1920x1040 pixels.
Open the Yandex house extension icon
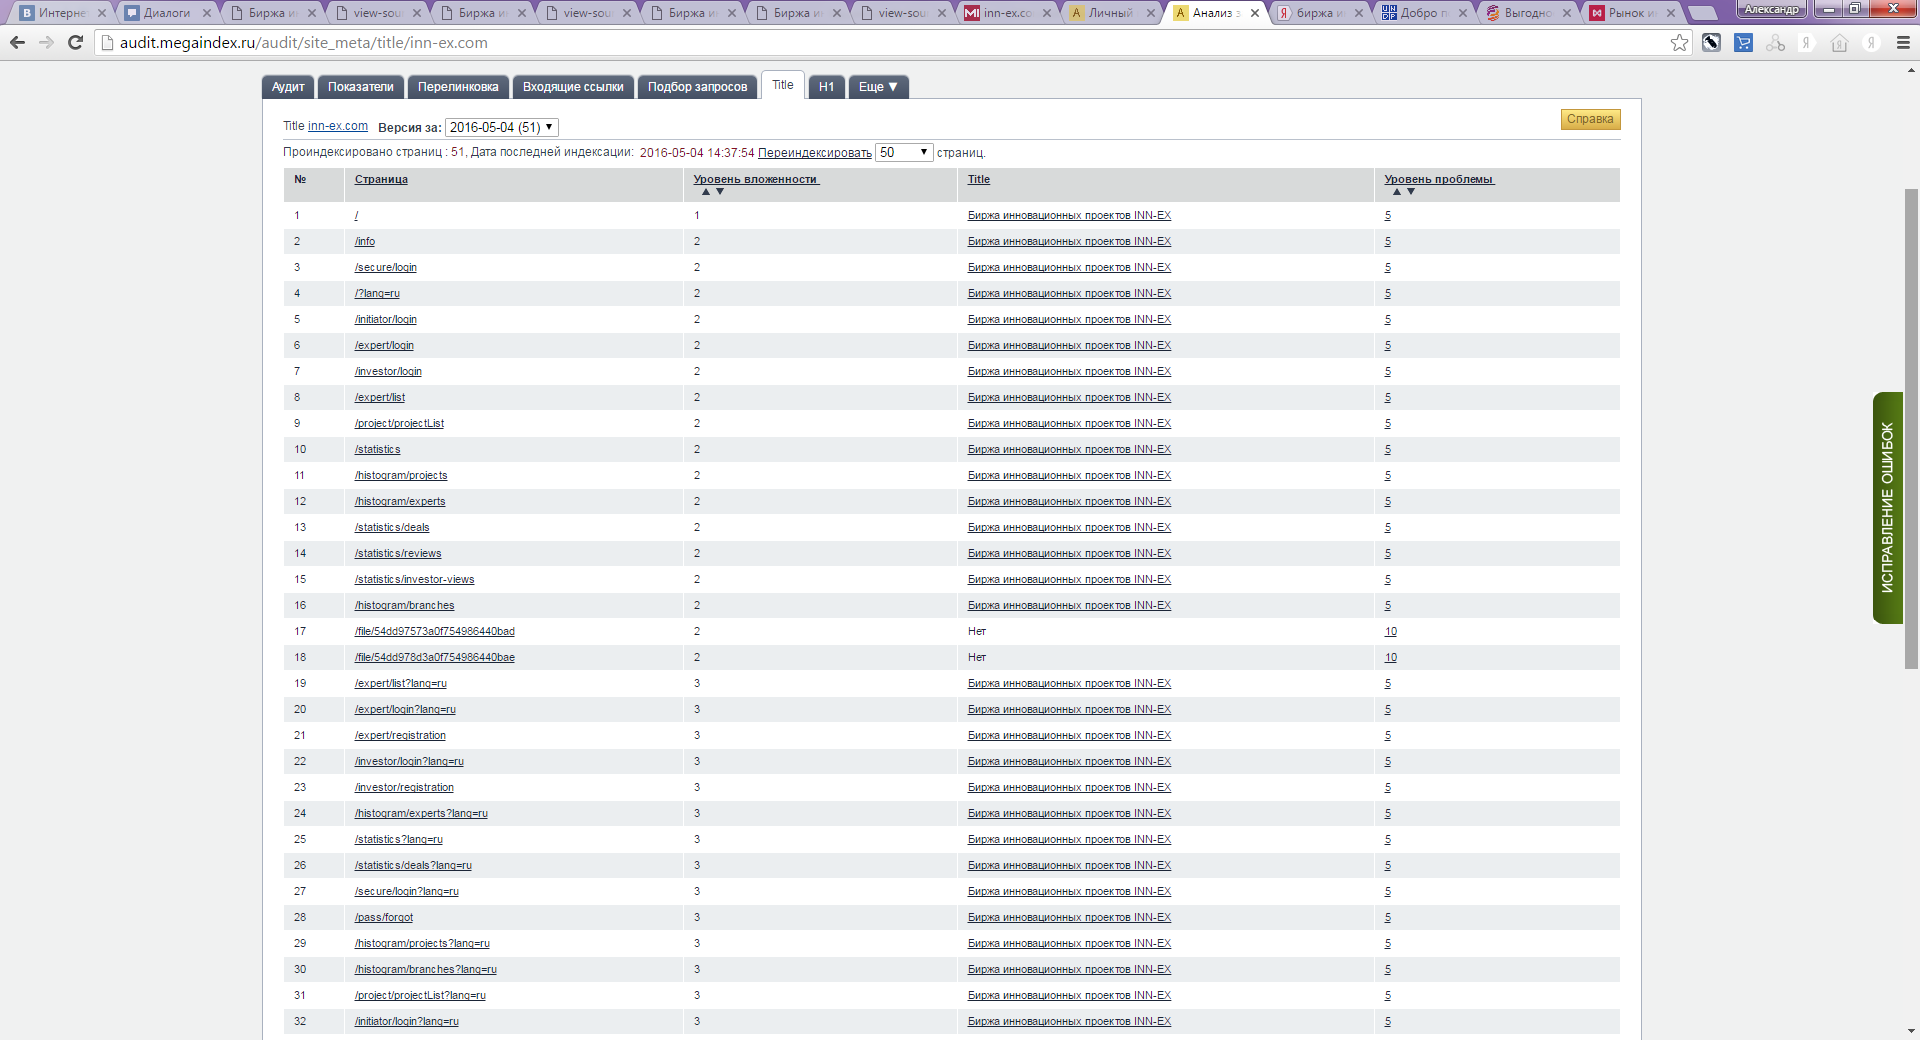coord(1839,43)
